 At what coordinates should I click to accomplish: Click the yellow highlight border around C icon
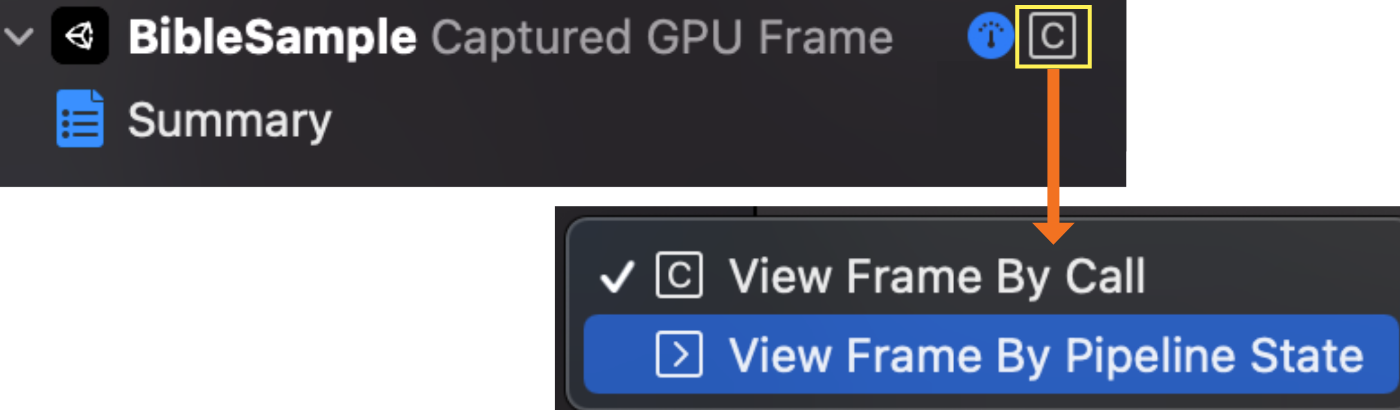coord(1052,10)
